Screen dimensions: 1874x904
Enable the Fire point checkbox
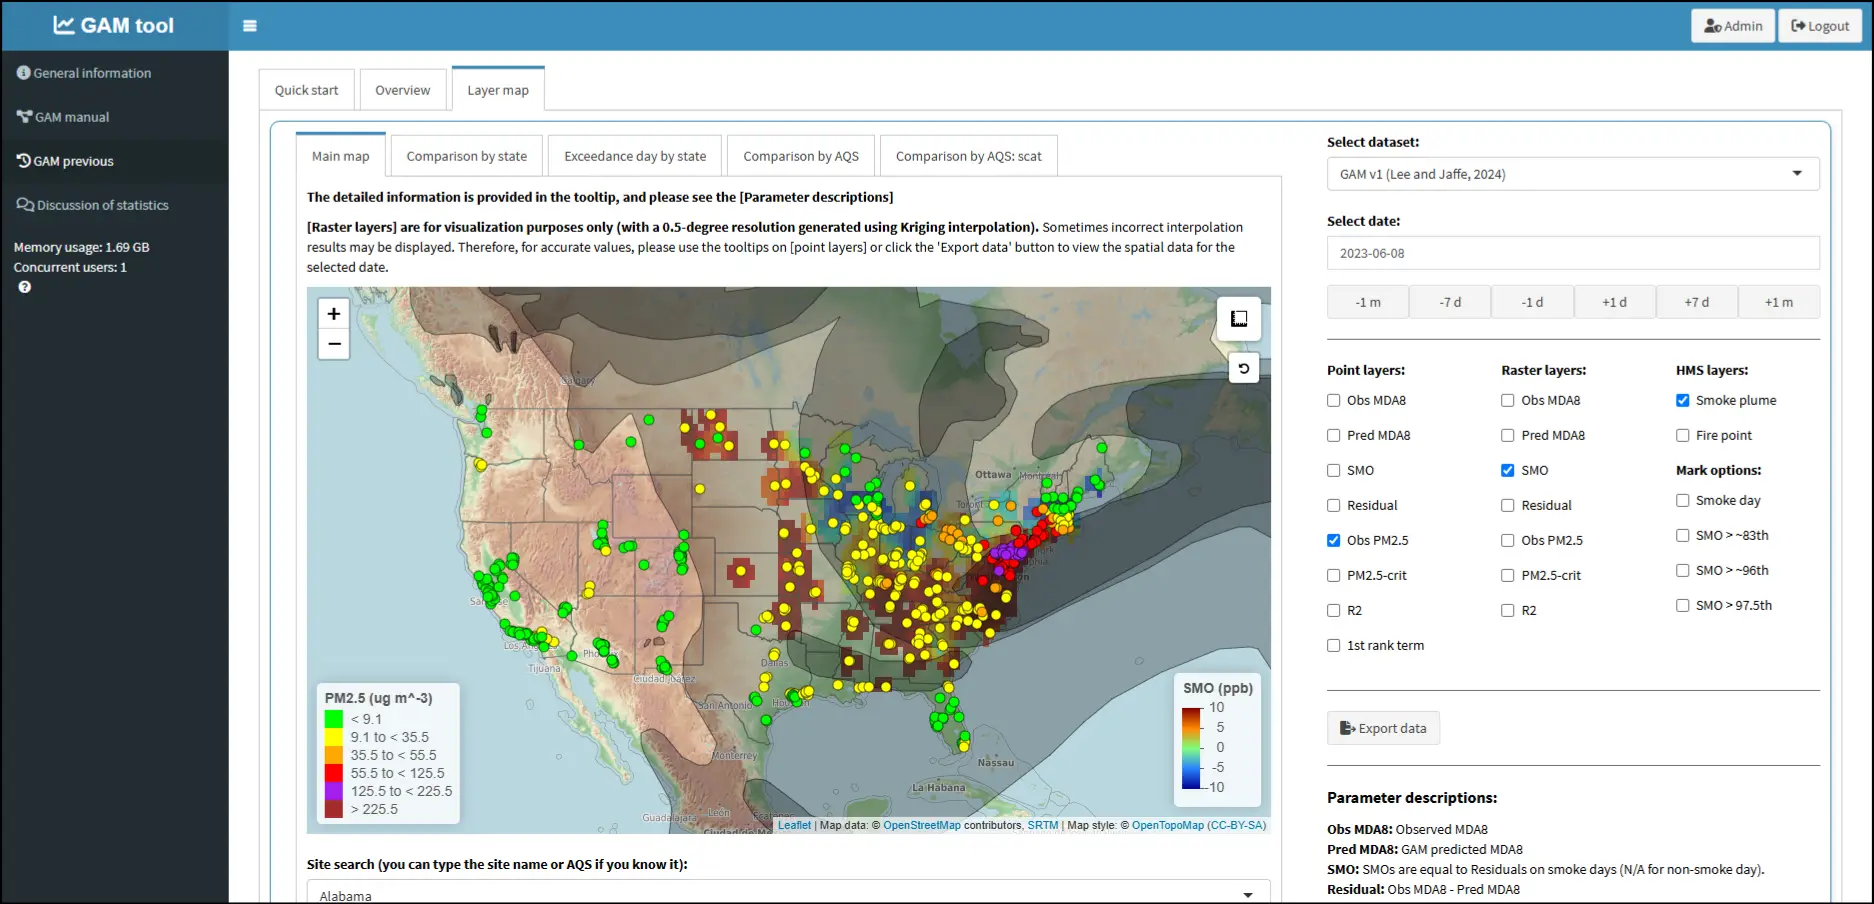(1682, 435)
